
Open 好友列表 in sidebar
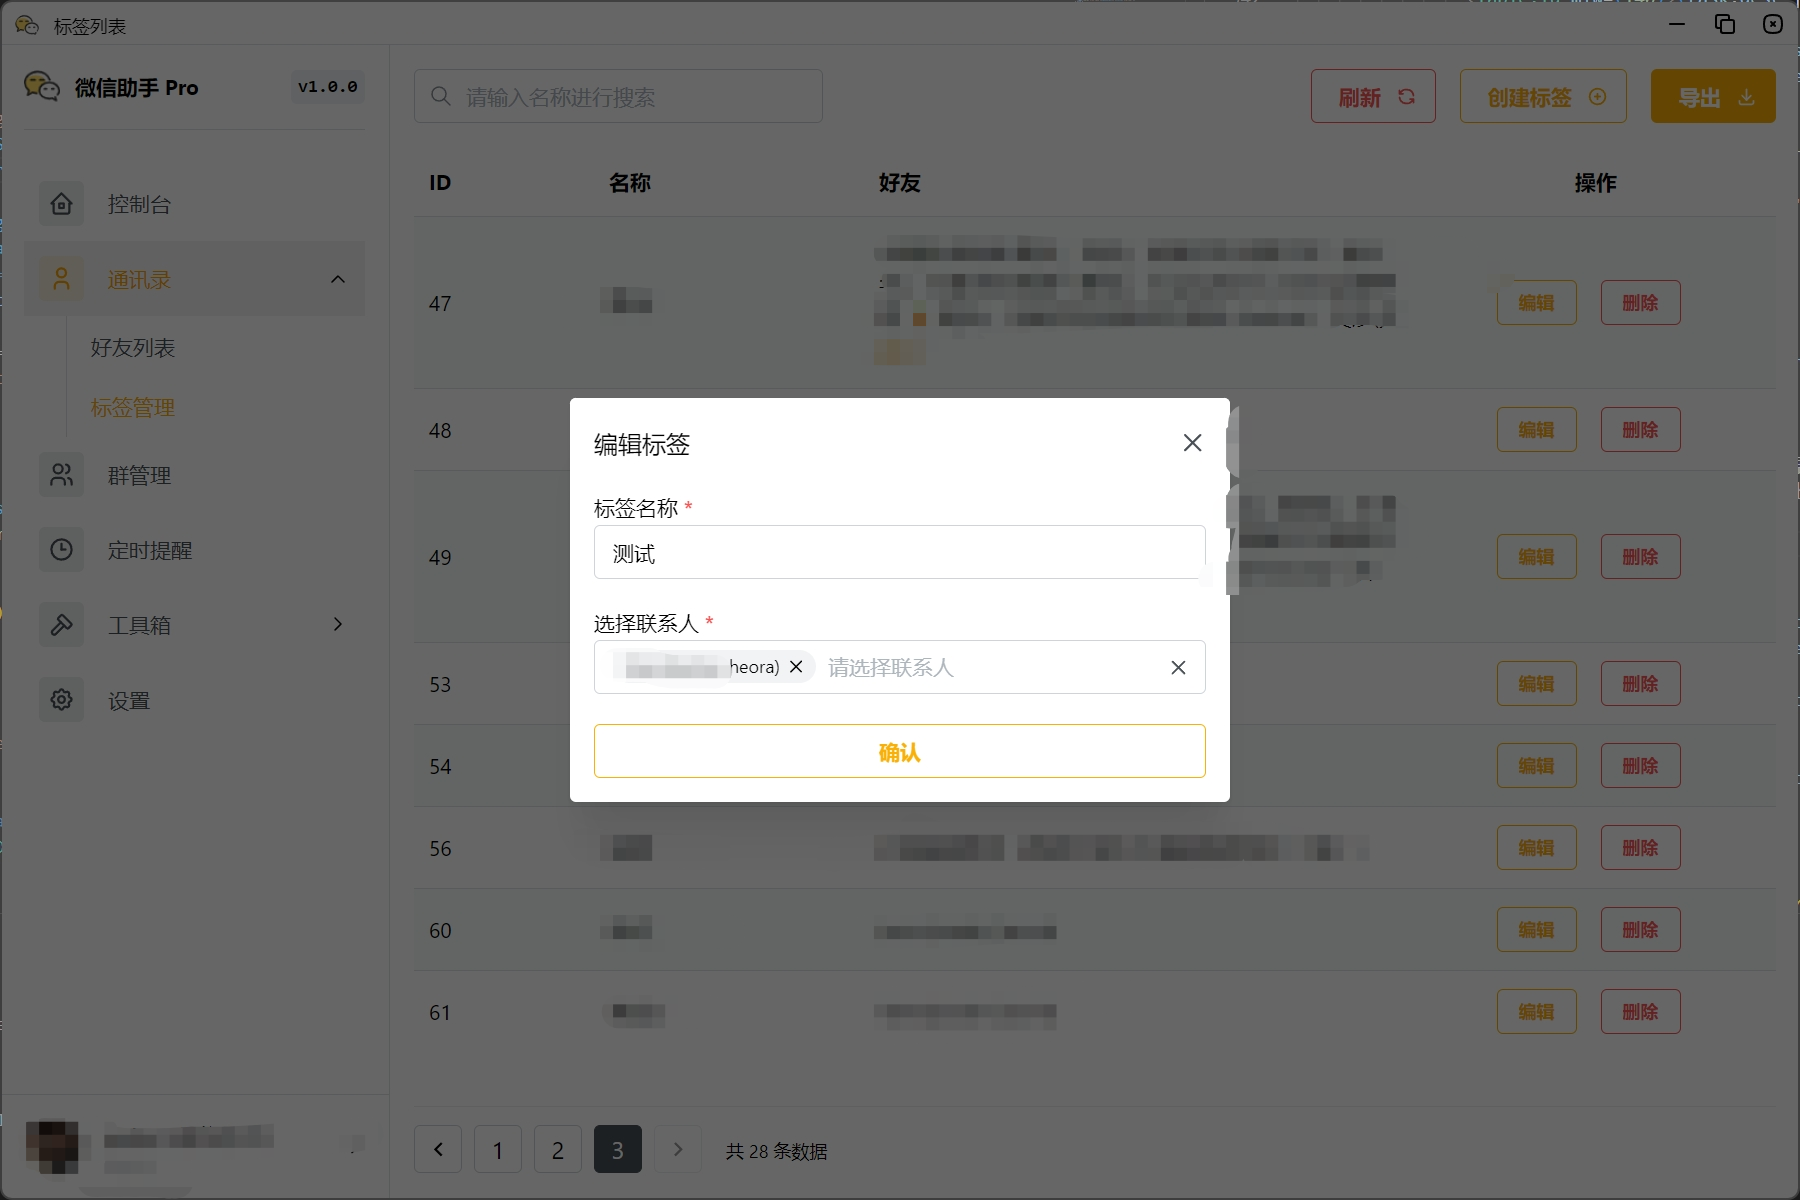pos(133,348)
